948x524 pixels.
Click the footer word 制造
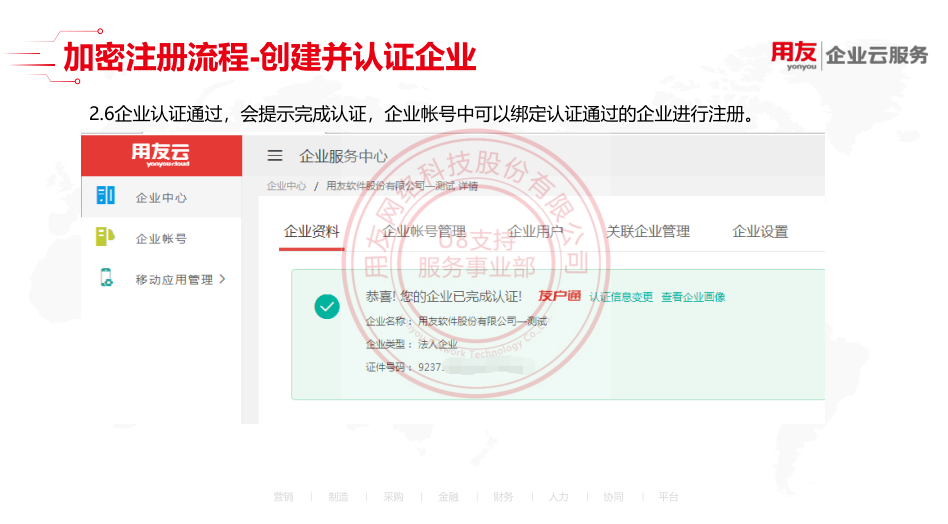tap(339, 497)
